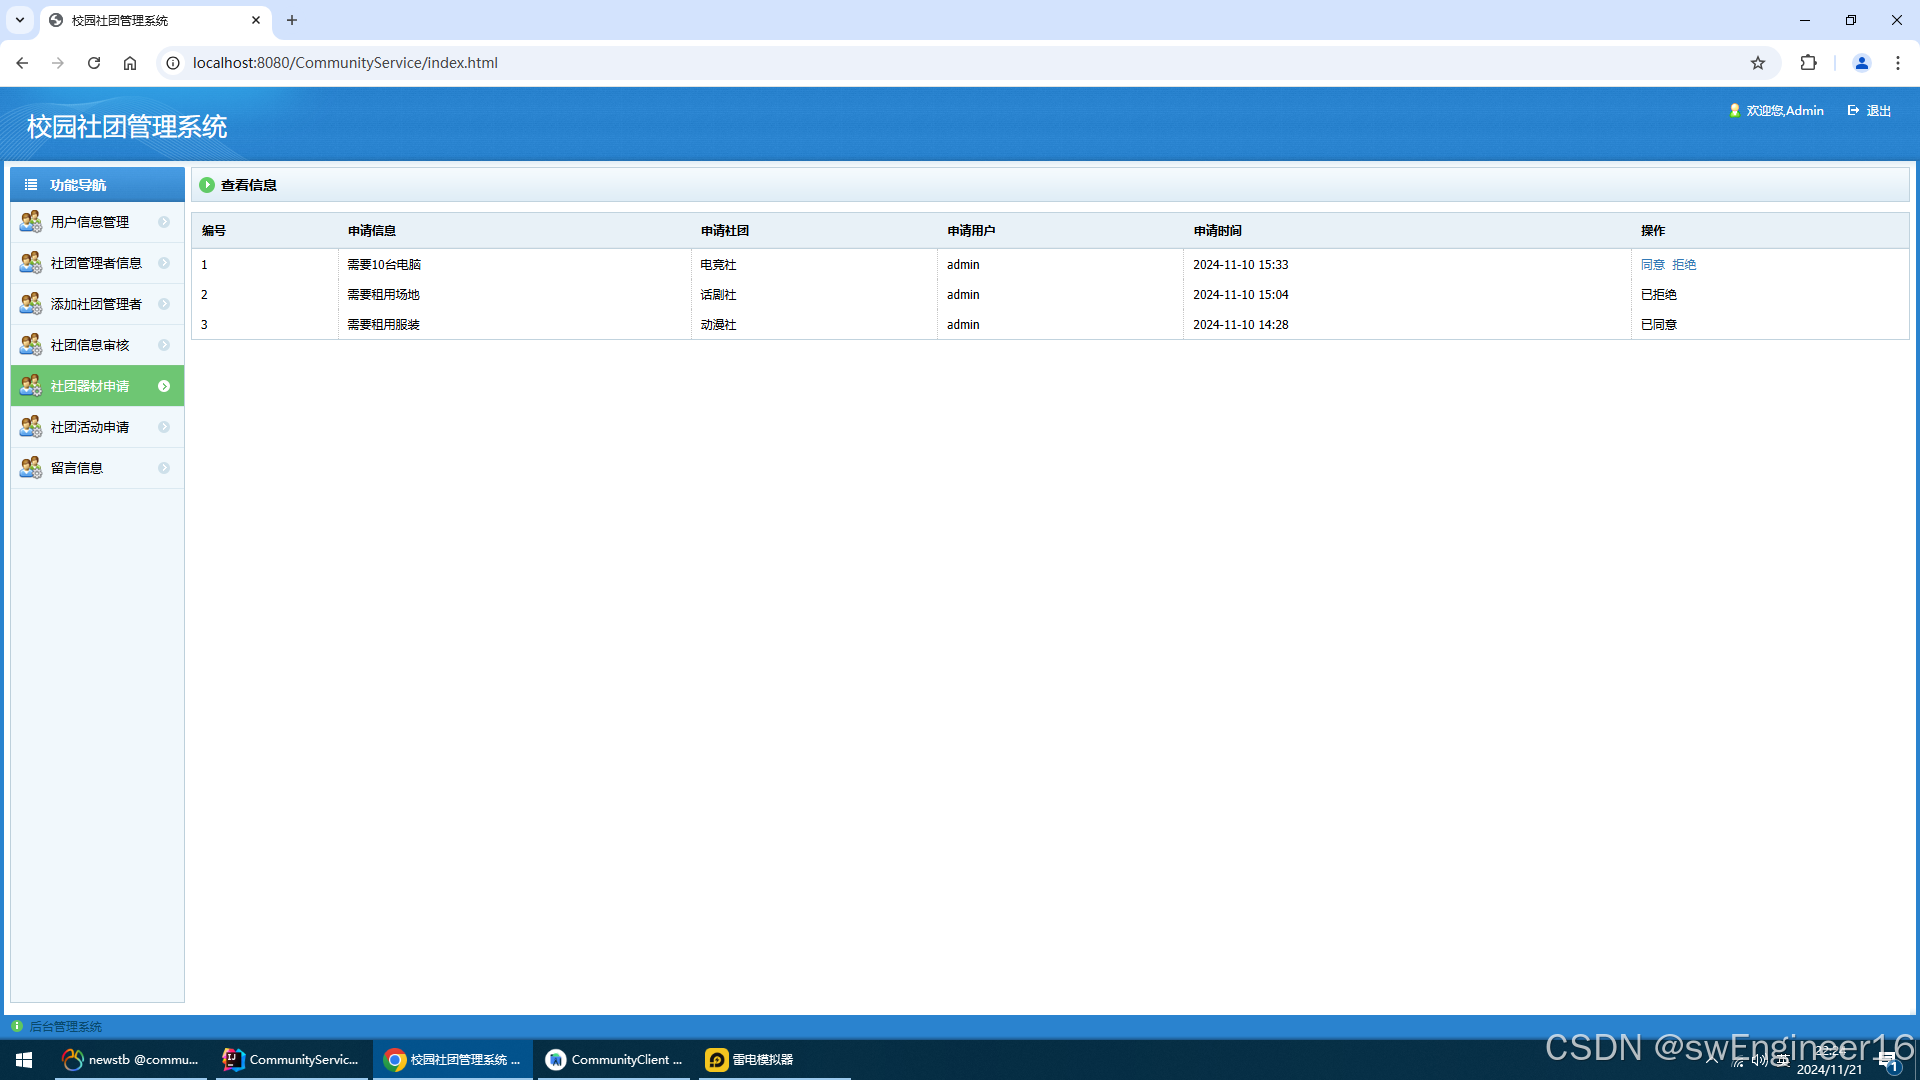Click the browser home icon
Screen dimensions: 1920x1080
coord(130,63)
